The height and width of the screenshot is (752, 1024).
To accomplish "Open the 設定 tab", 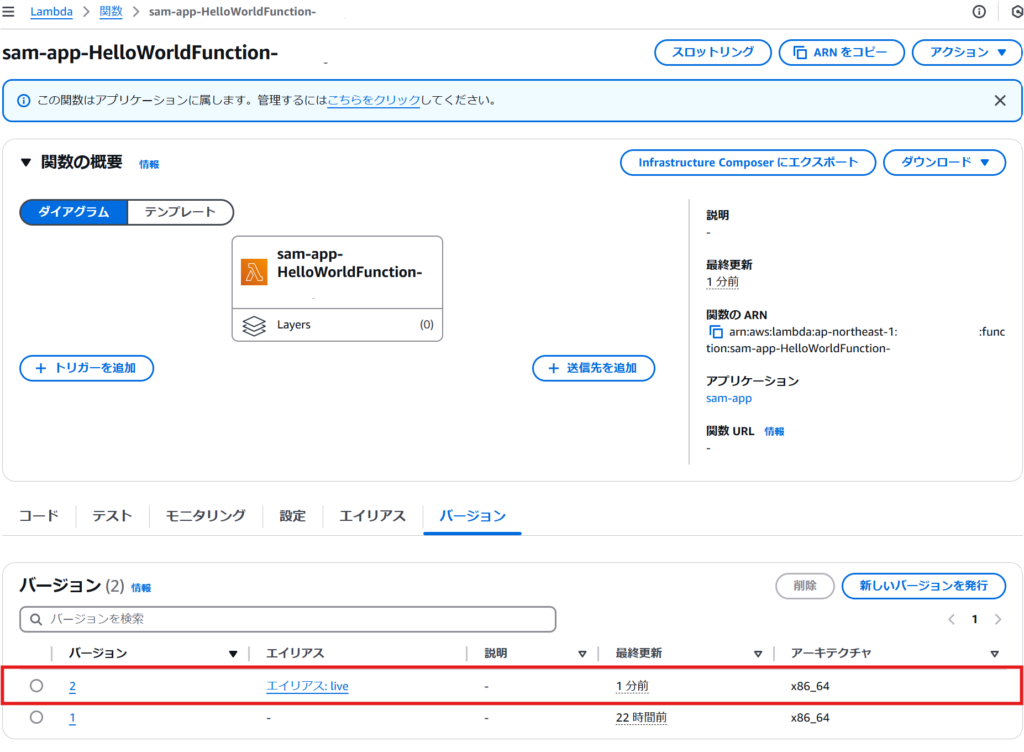I will pyautogui.click(x=293, y=516).
